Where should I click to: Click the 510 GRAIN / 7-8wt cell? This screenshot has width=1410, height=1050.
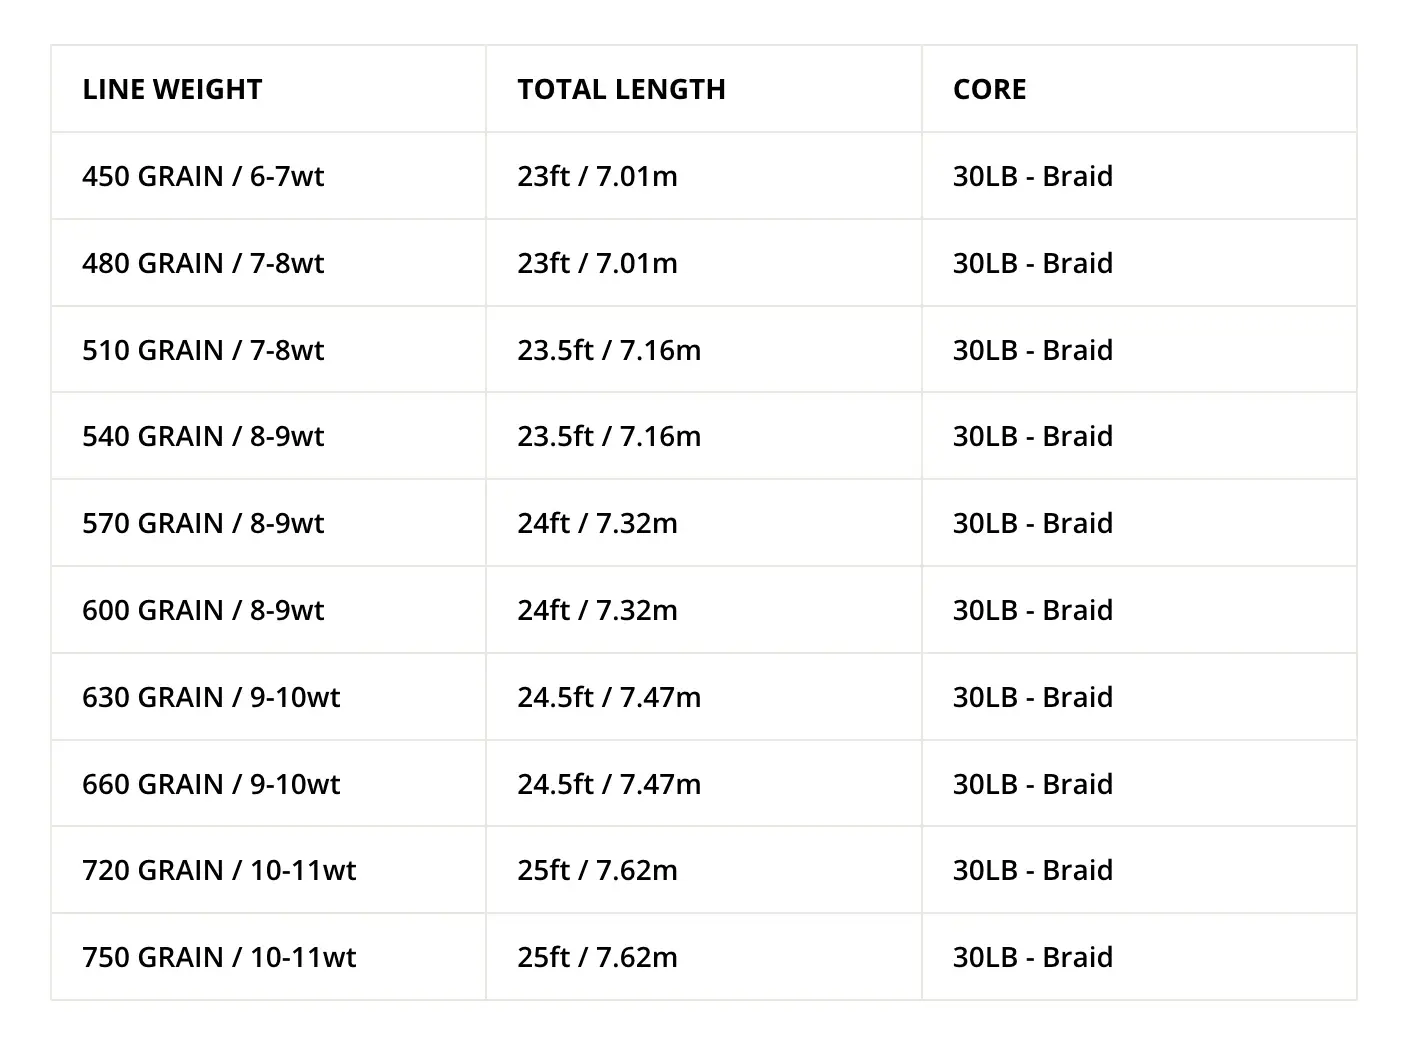[x=203, y=350]
